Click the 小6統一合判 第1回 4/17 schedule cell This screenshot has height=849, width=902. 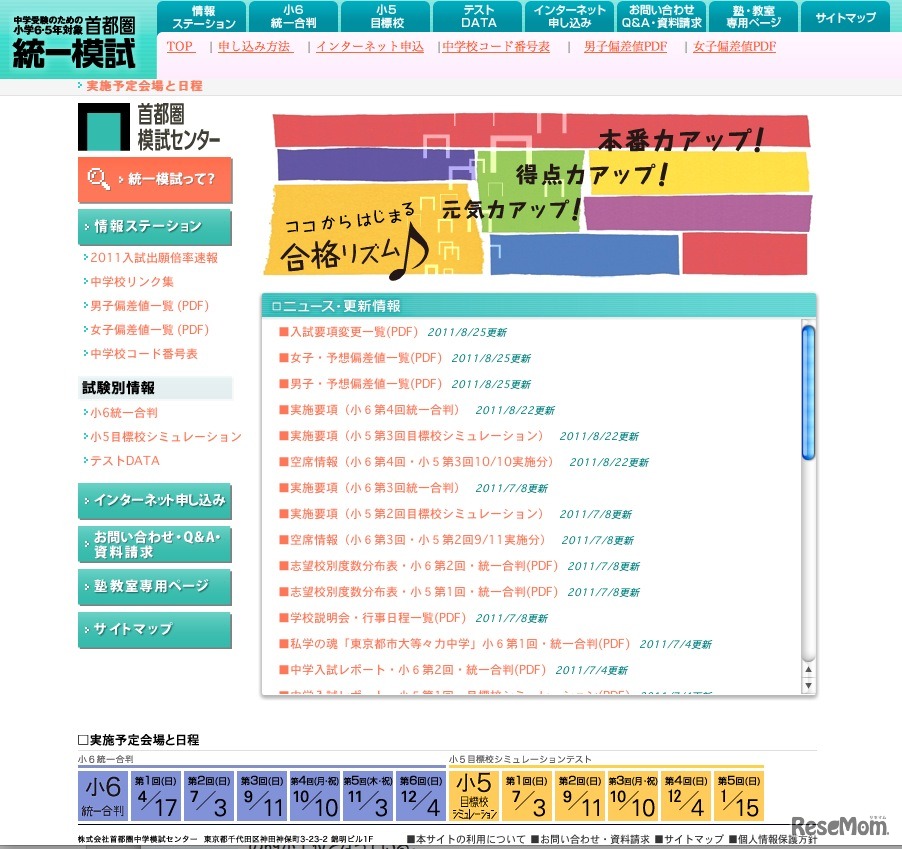pos(157,795)
